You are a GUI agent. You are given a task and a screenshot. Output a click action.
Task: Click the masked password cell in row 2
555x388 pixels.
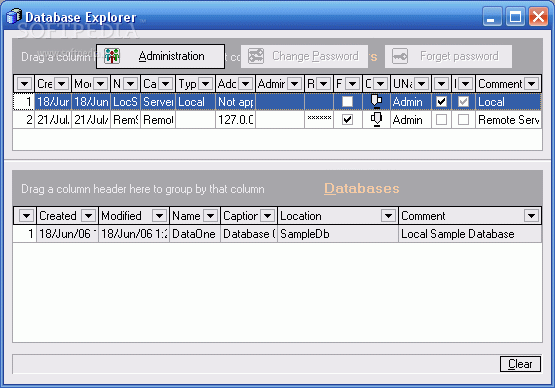click(319, 120)
